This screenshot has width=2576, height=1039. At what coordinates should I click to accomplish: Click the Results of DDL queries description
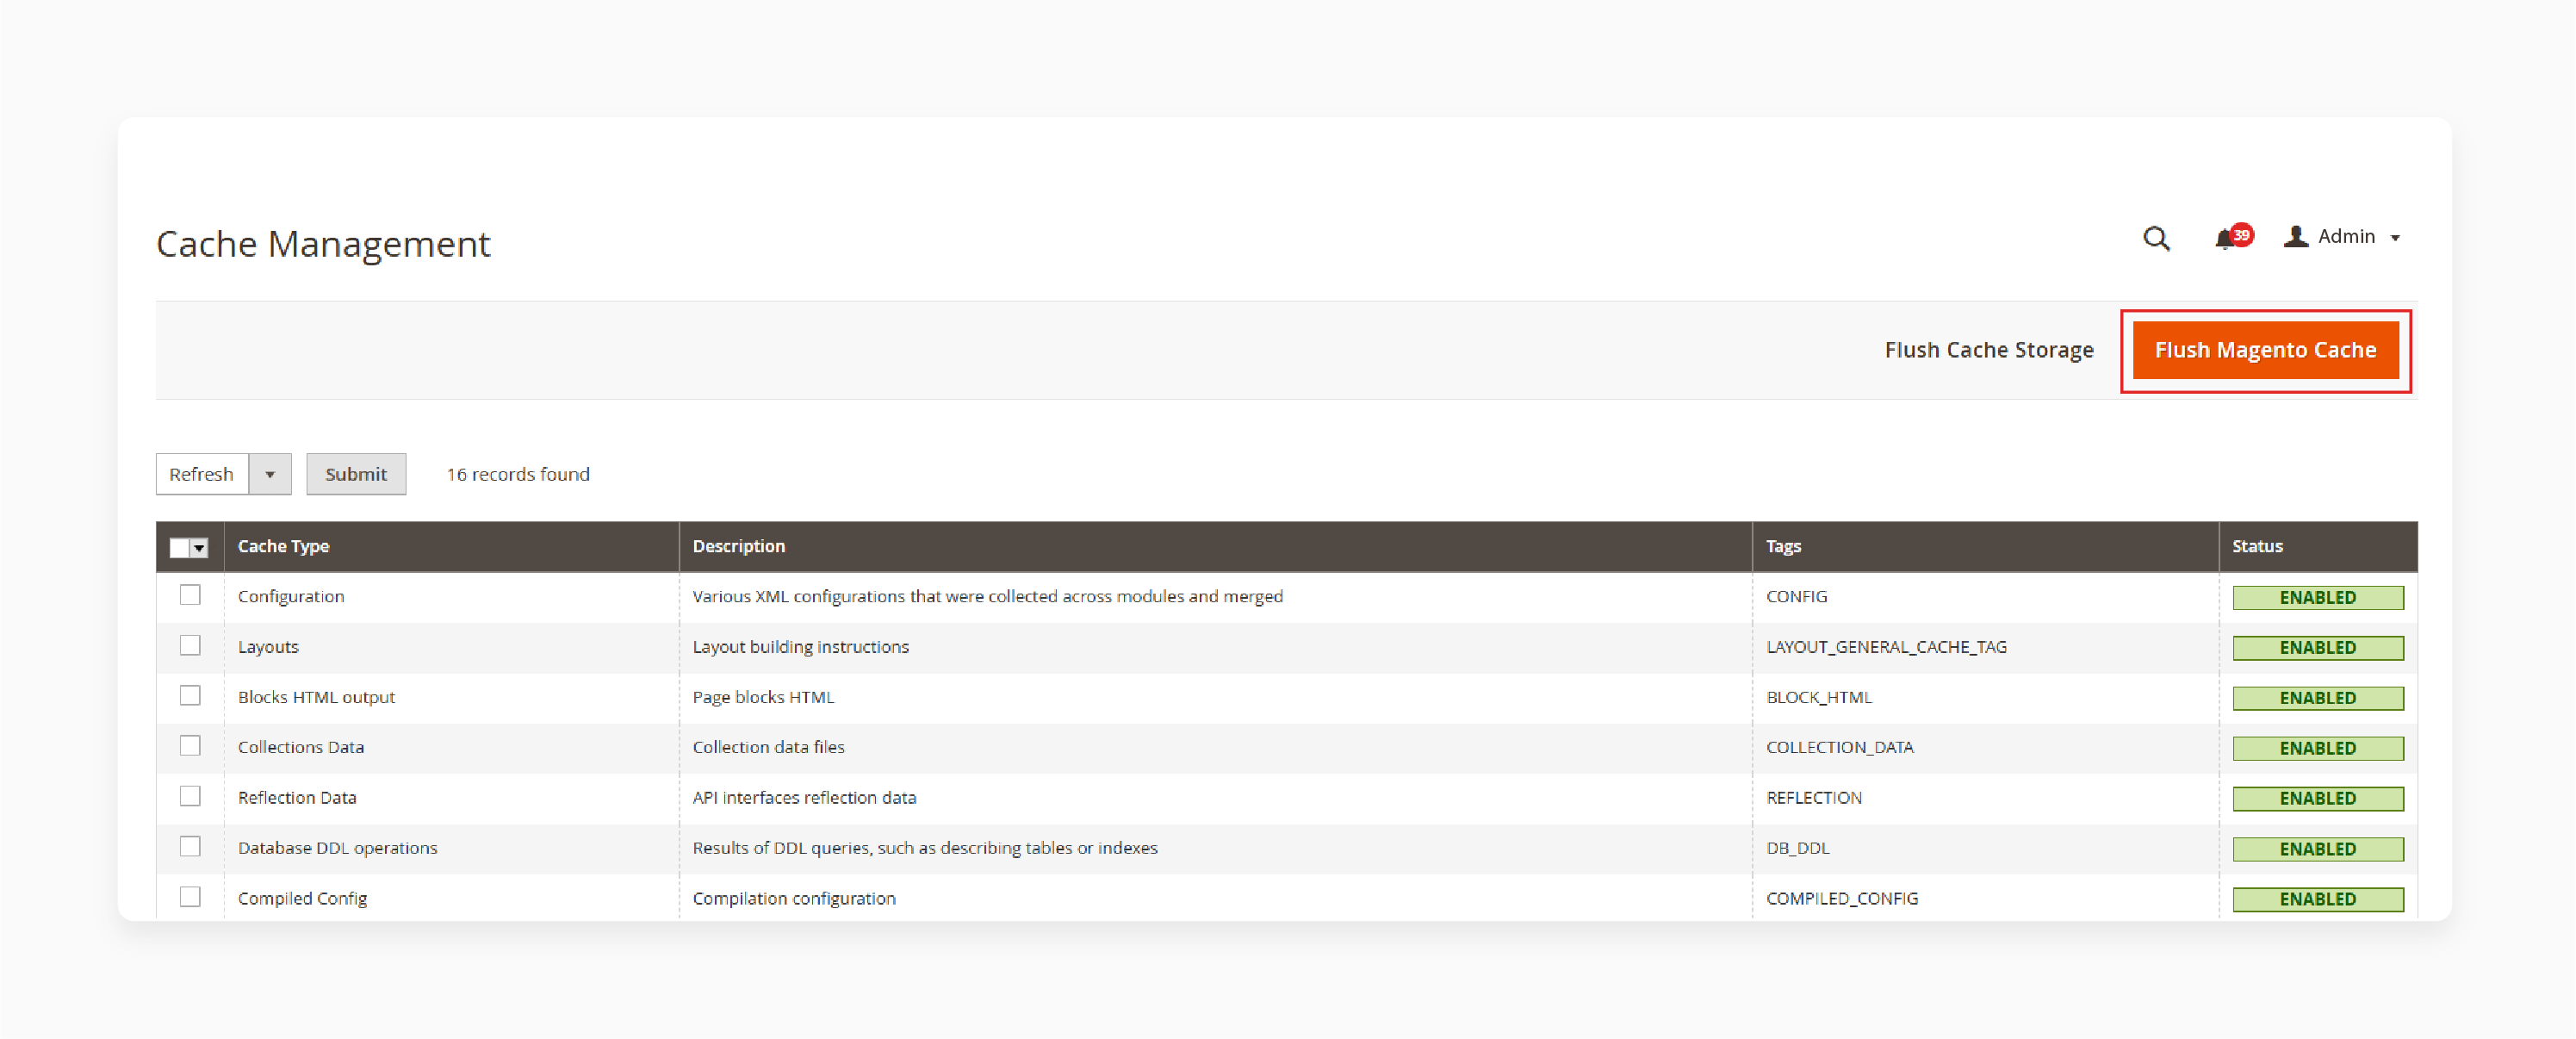tap(925, 848)
